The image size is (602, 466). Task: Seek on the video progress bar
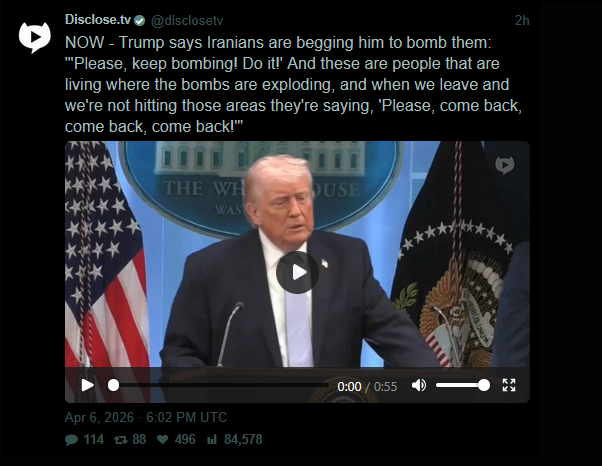tap(220, 385)
